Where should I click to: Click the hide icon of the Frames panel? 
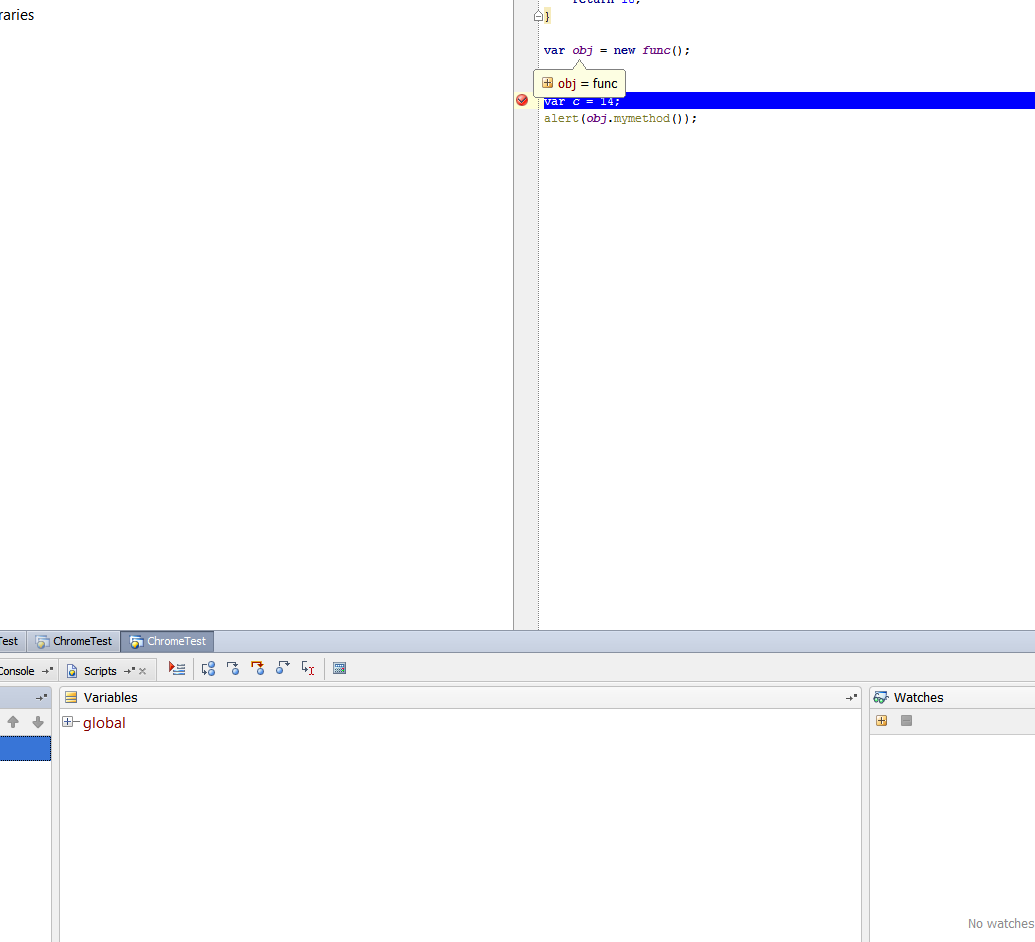coord(41,697)
